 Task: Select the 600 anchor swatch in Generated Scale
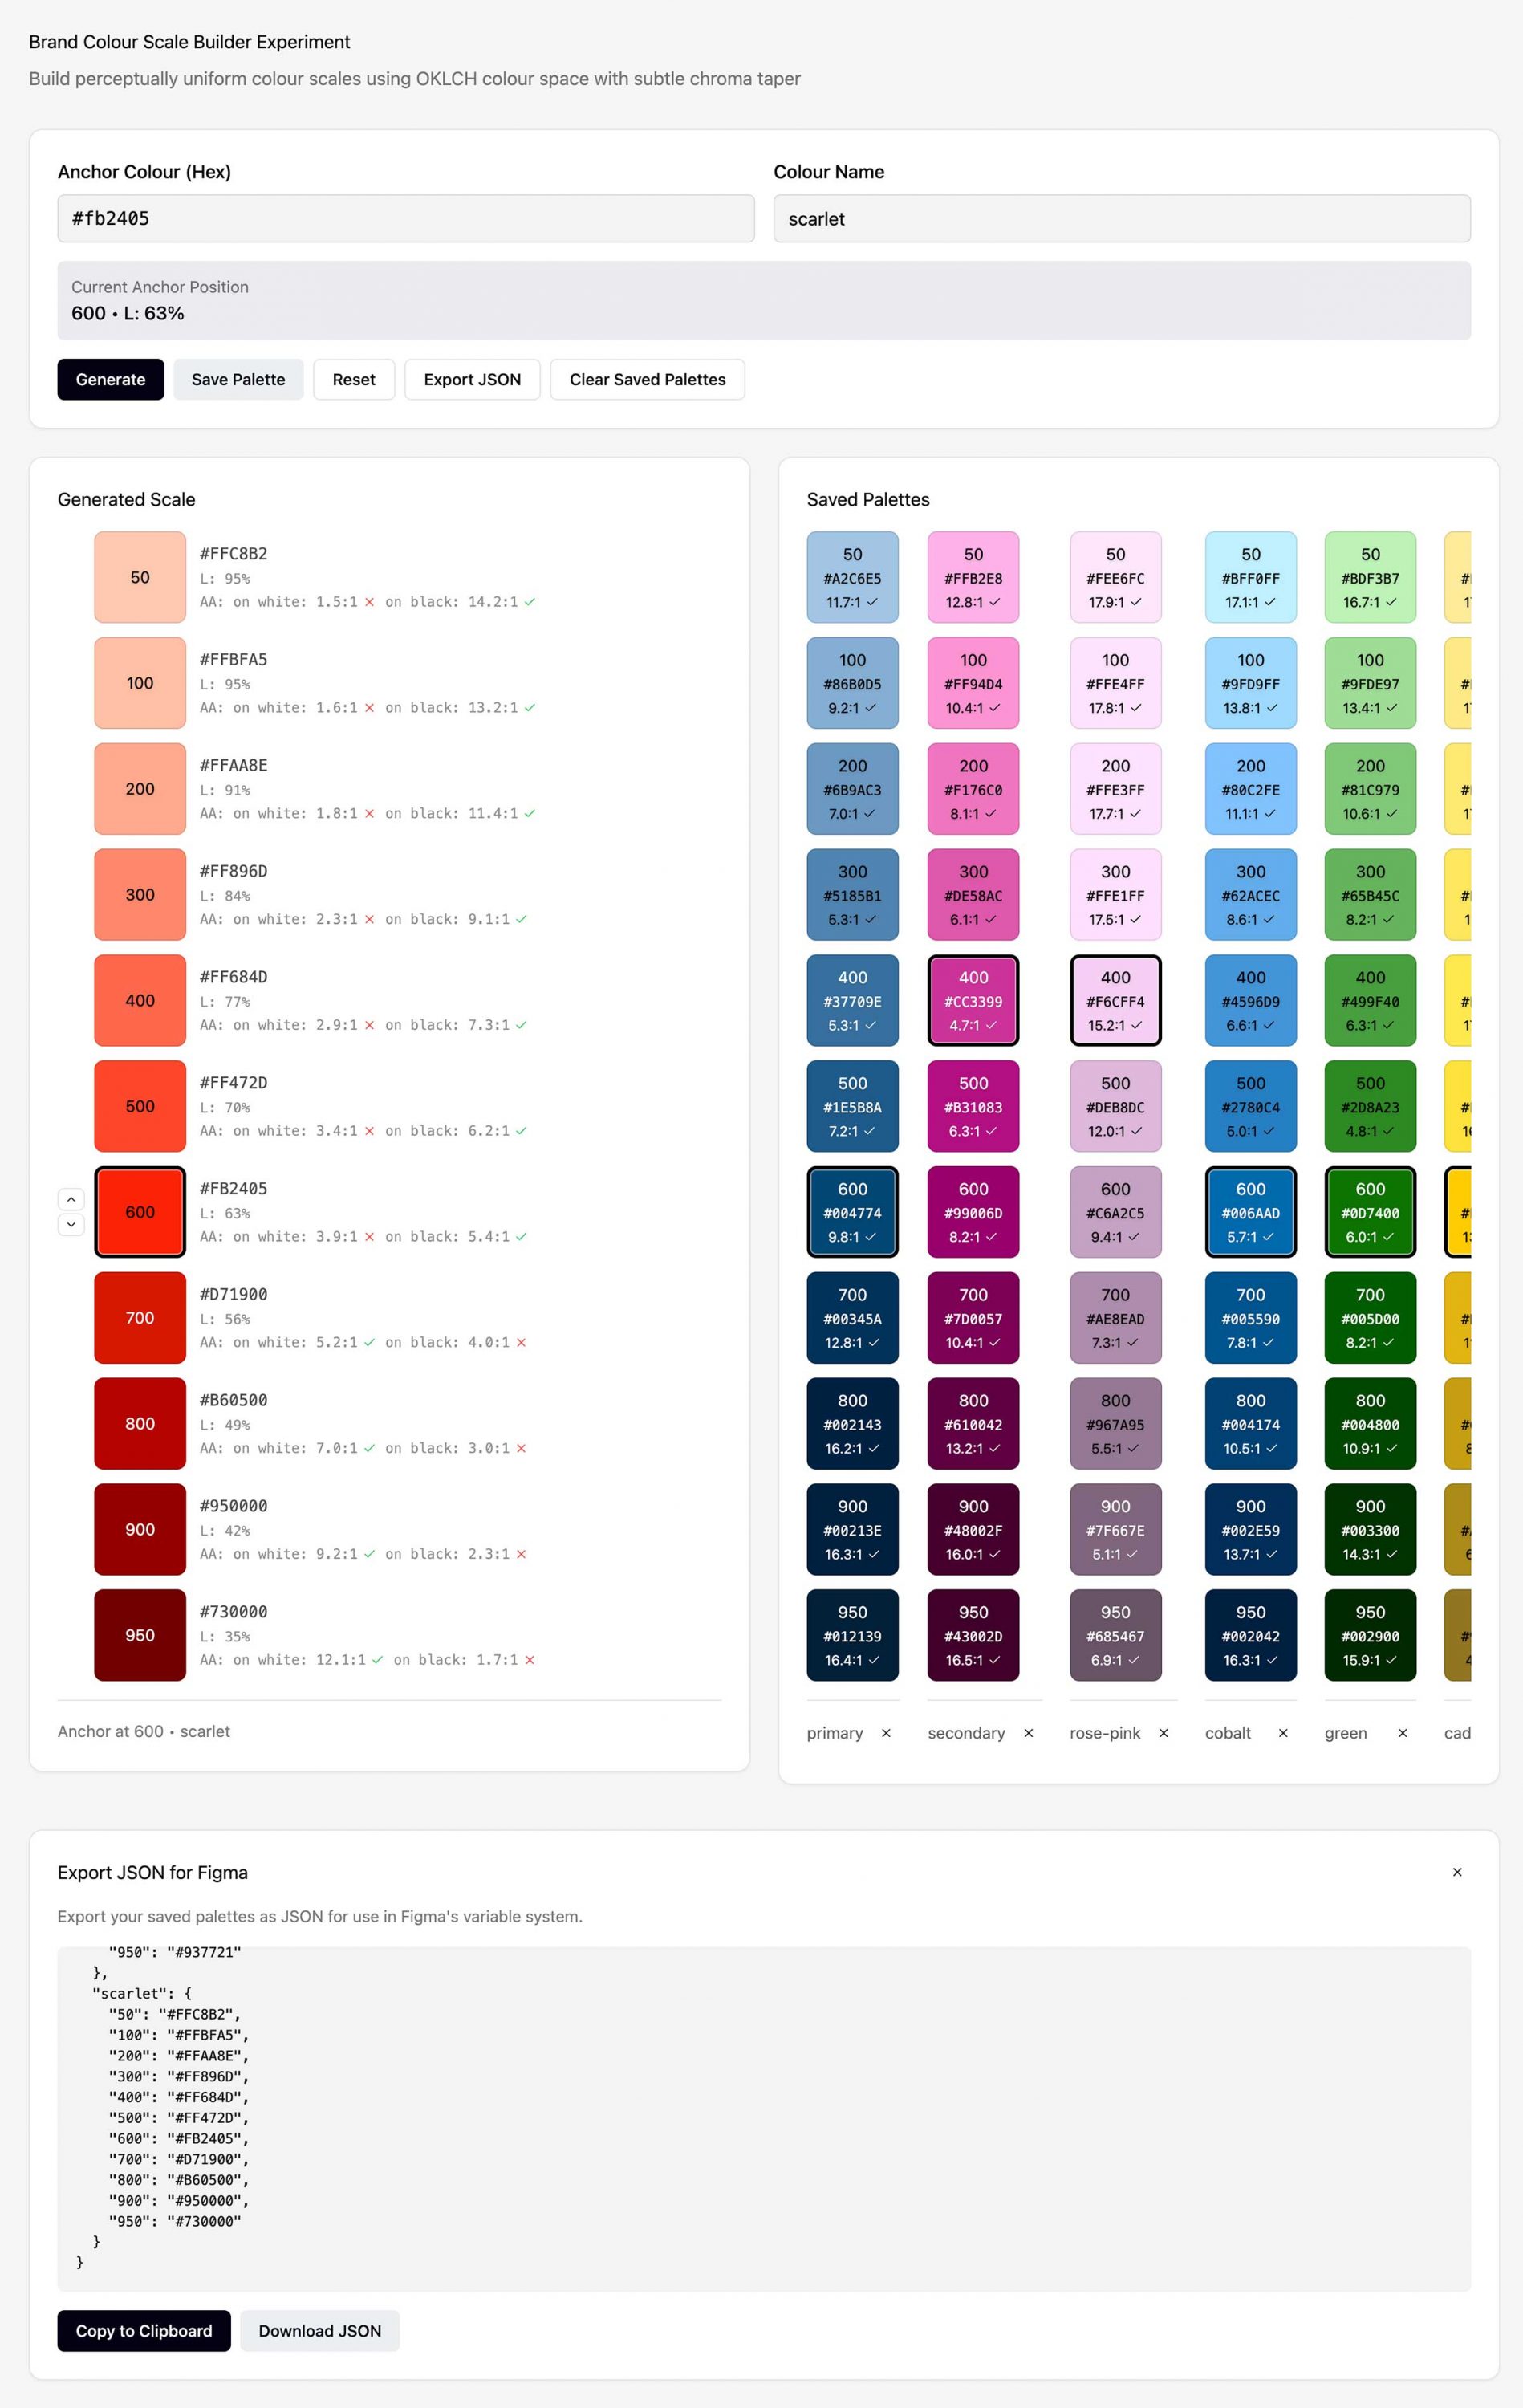[139, 1211]
